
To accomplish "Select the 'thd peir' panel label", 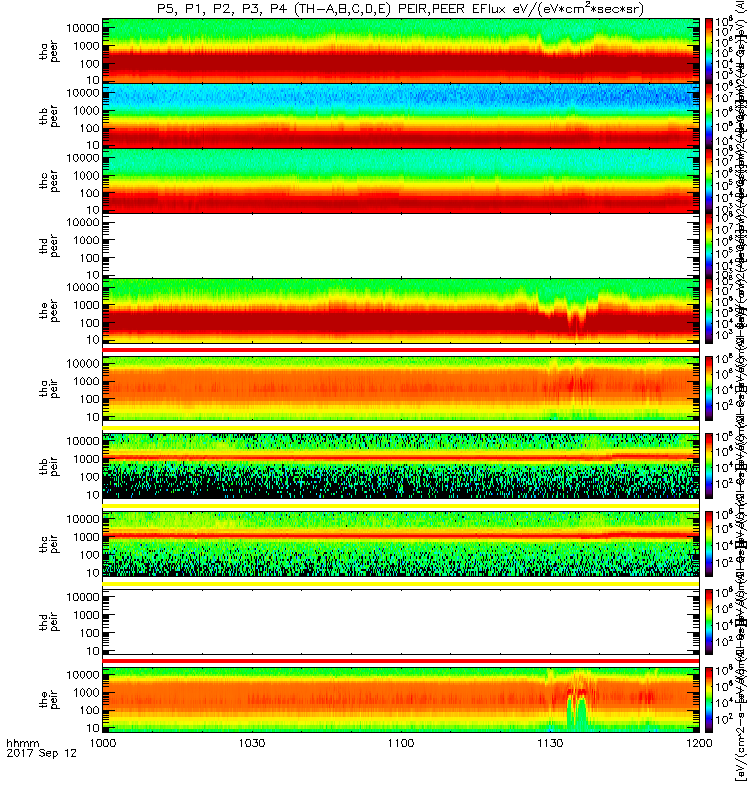I will 49,621.
